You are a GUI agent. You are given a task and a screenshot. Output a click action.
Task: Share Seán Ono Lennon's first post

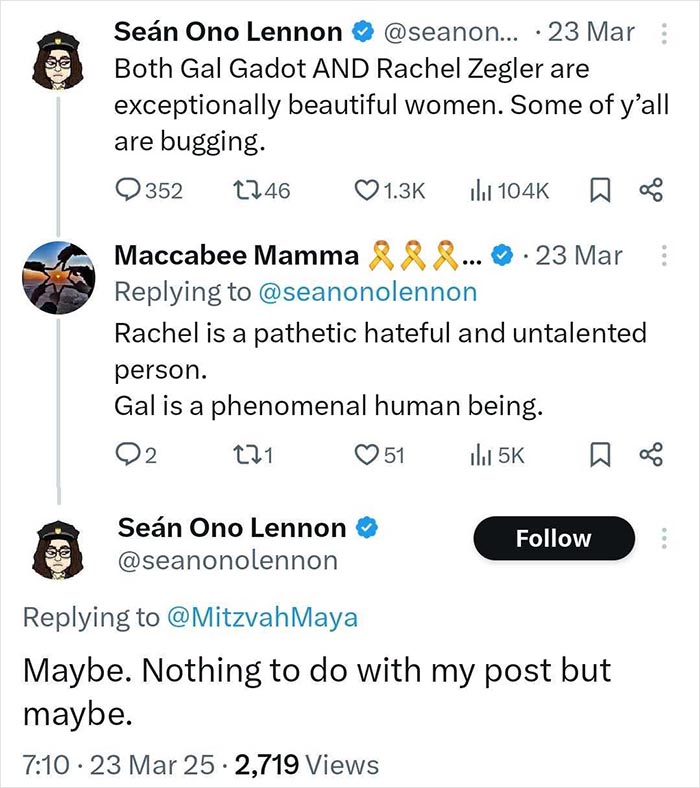tap(651, 190)
